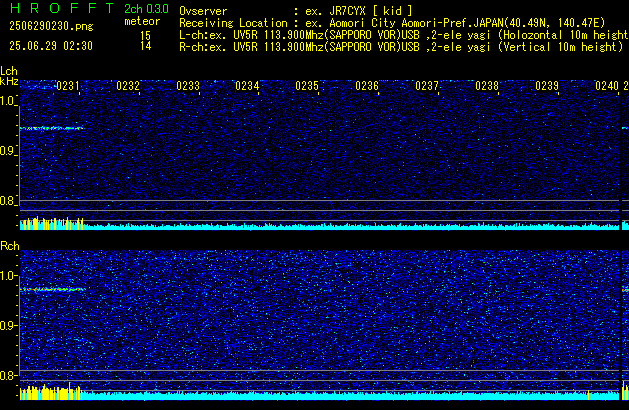This screenshot has width=629, height=410.
Task: Click the Rch yellow signal level bars
Action: coord(51,392)
